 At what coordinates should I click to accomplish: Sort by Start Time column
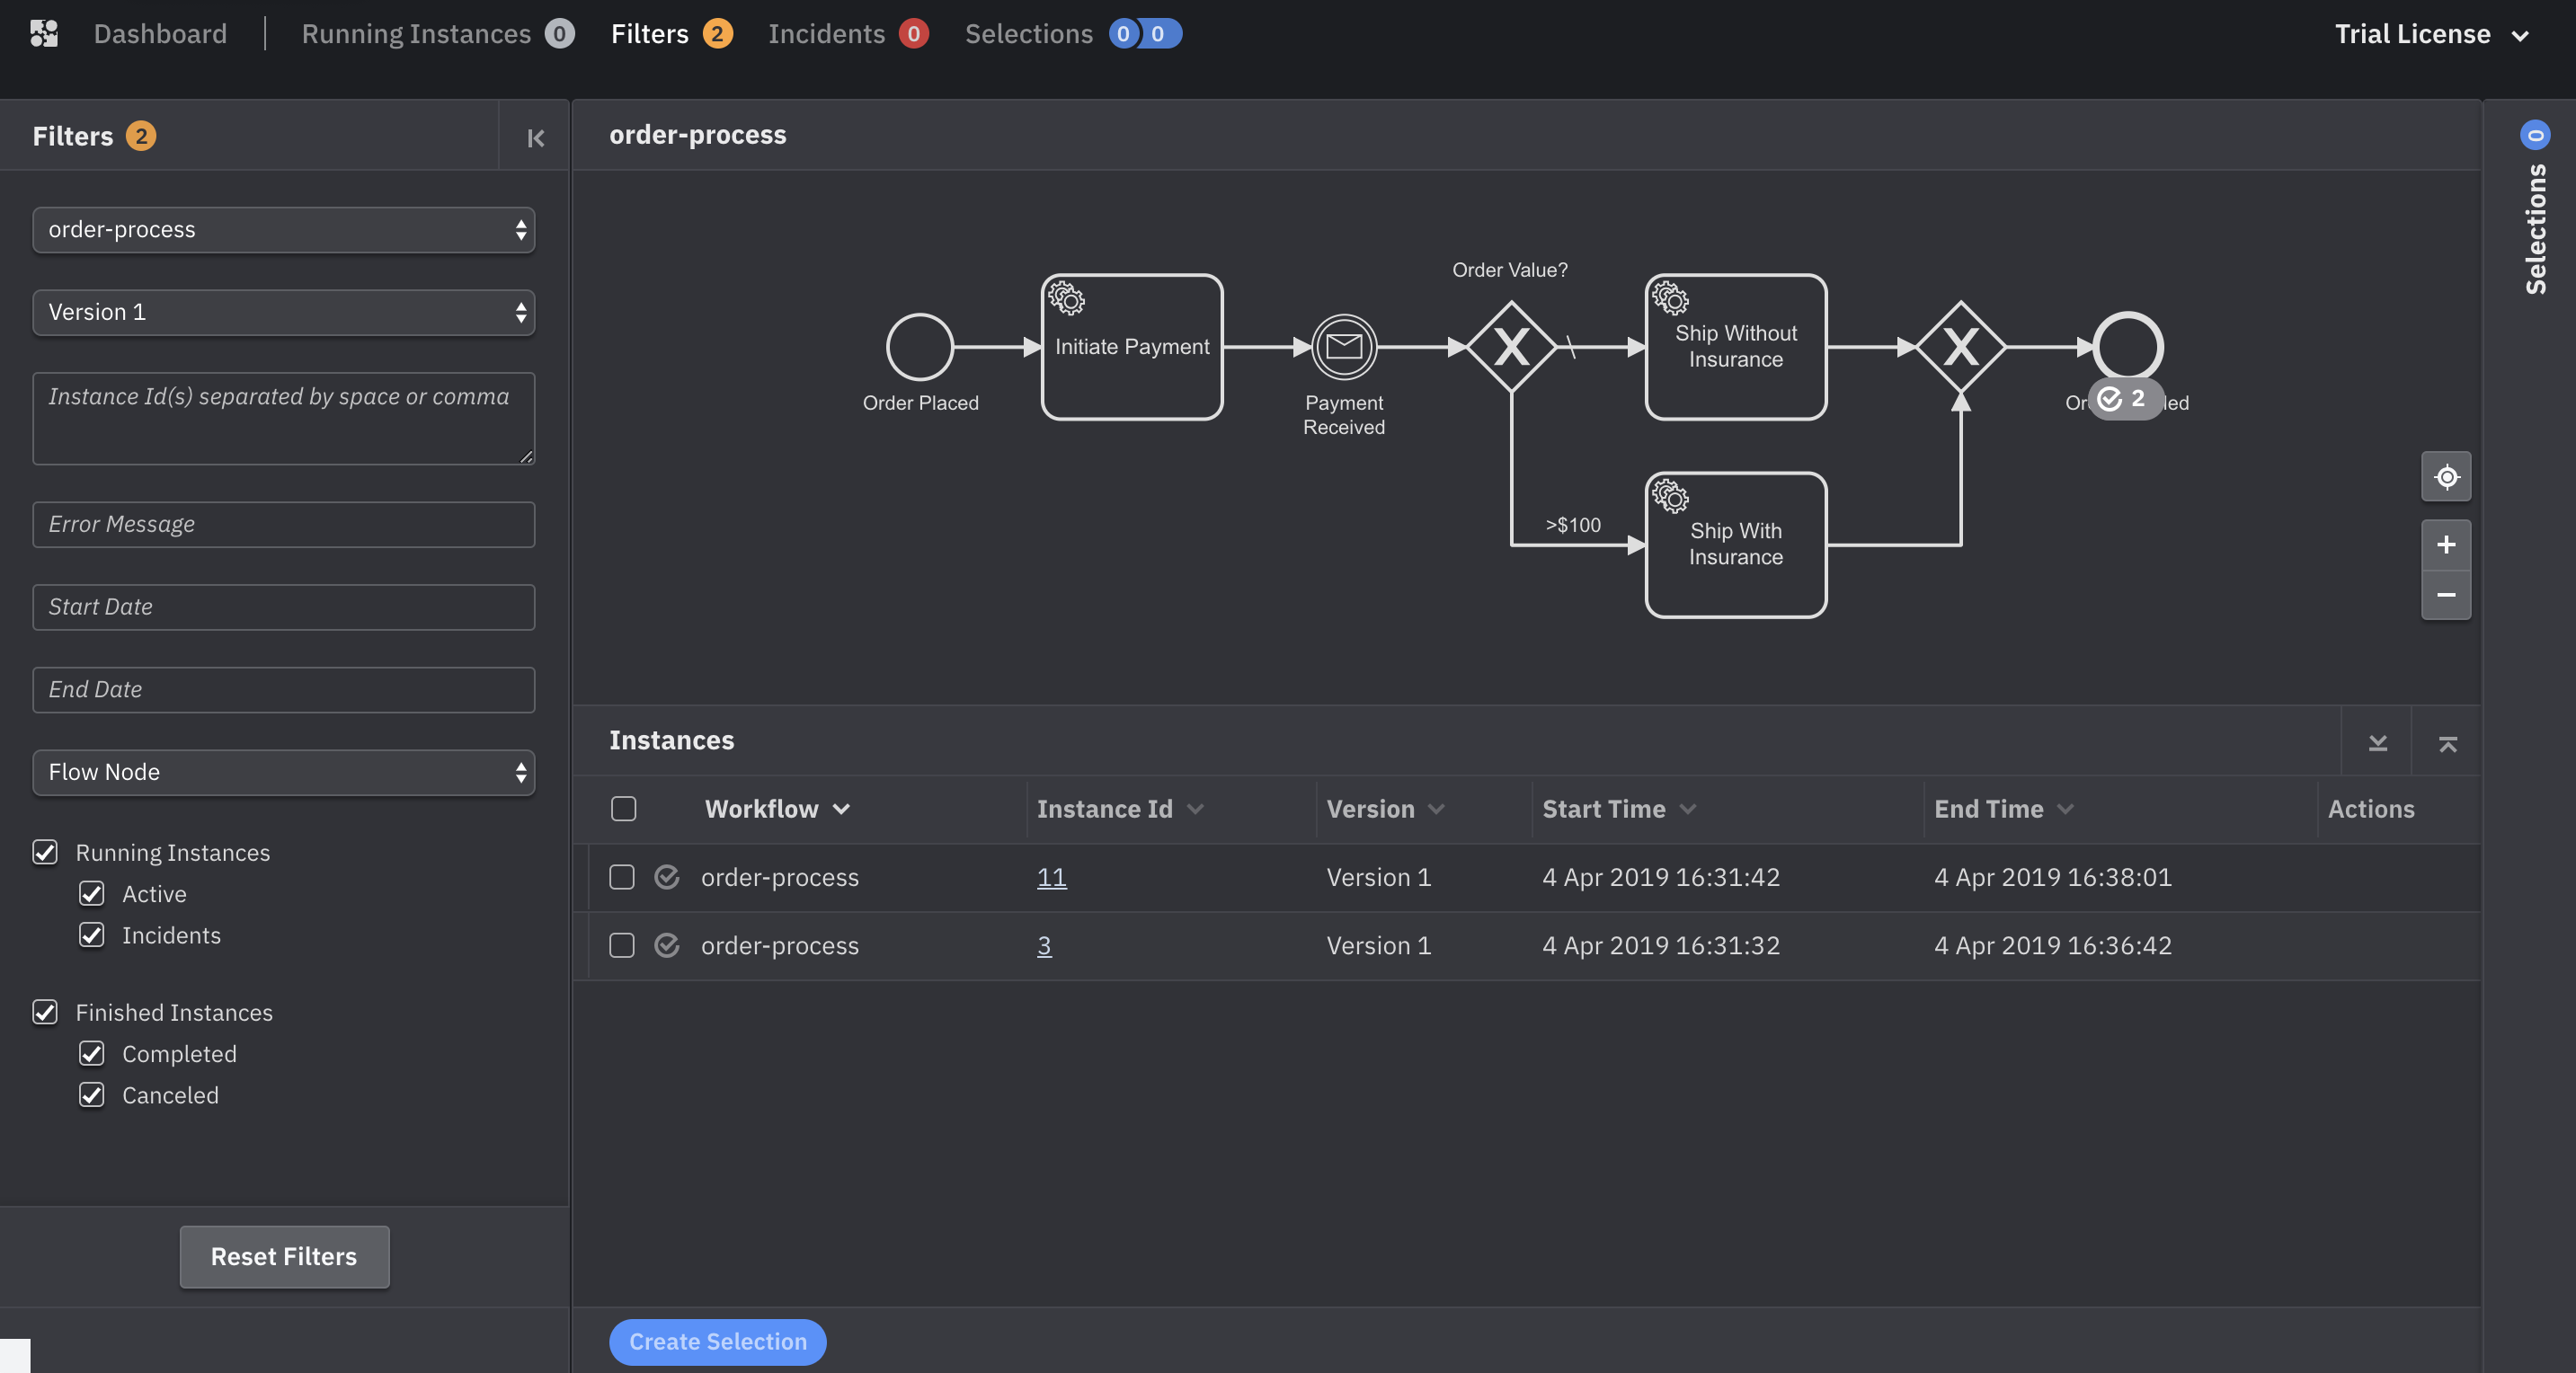point(1619,808)
